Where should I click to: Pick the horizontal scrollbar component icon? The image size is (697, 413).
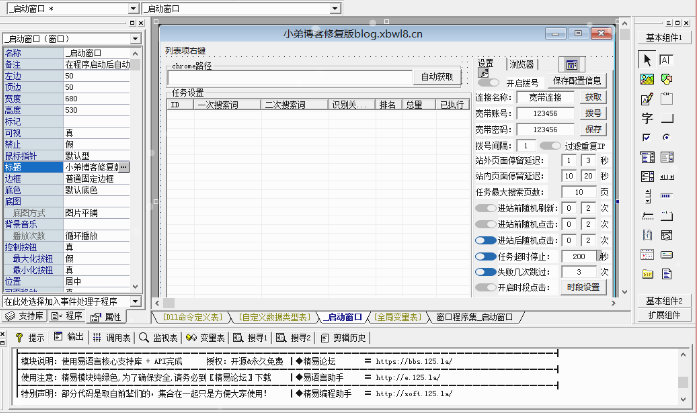click(x=666, y=176)
